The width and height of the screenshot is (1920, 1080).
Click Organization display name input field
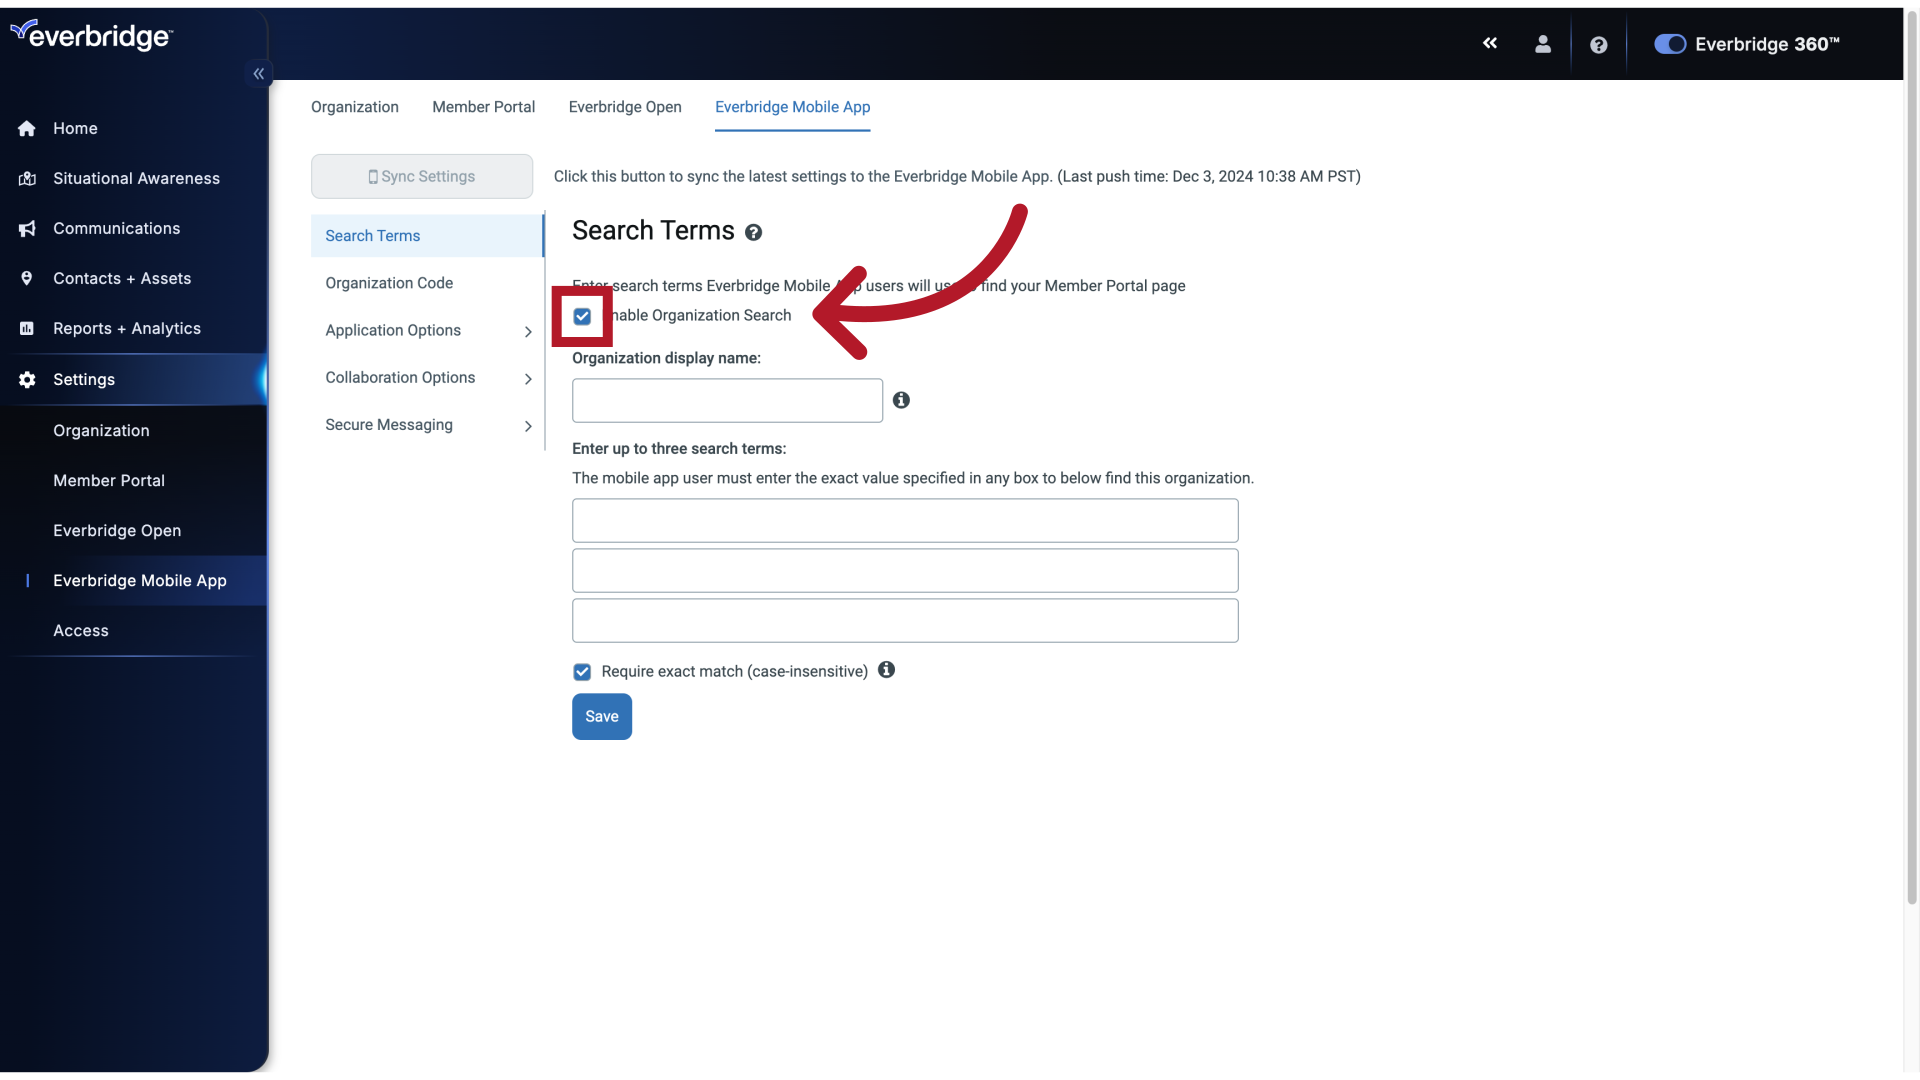pyautogui.click(x=727, y=400)
